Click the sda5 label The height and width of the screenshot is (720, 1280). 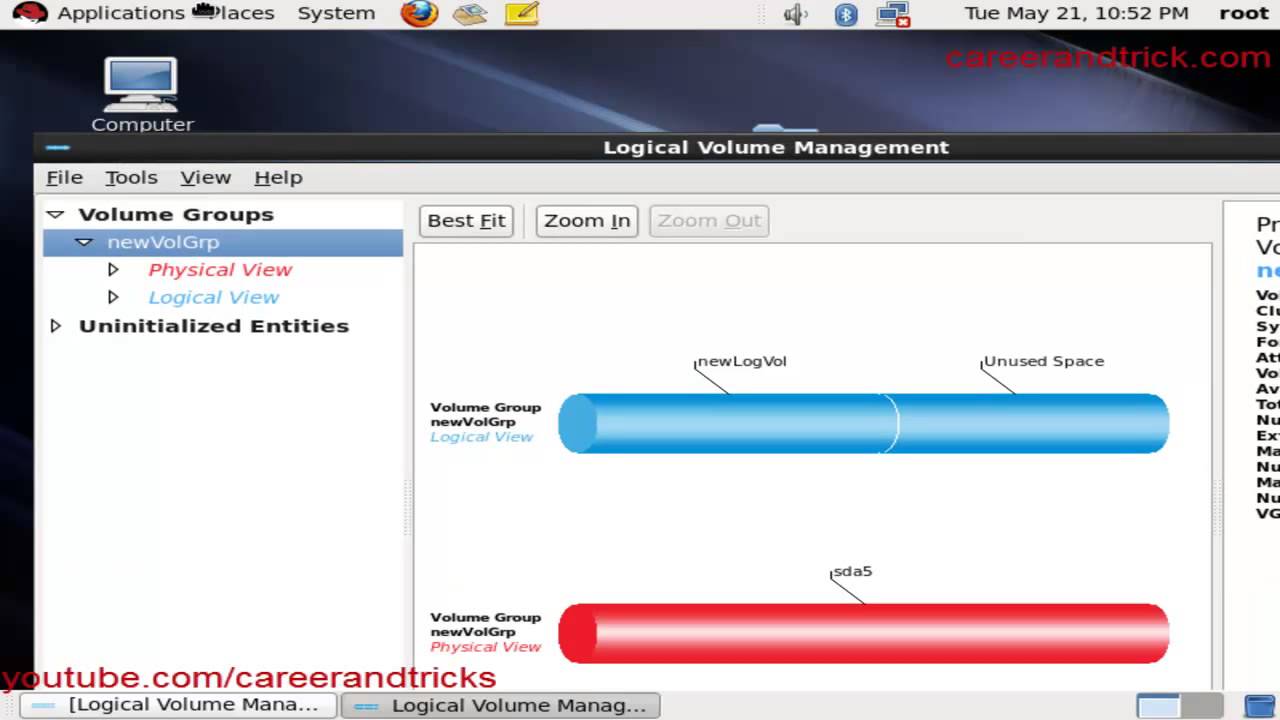(853, 571)
